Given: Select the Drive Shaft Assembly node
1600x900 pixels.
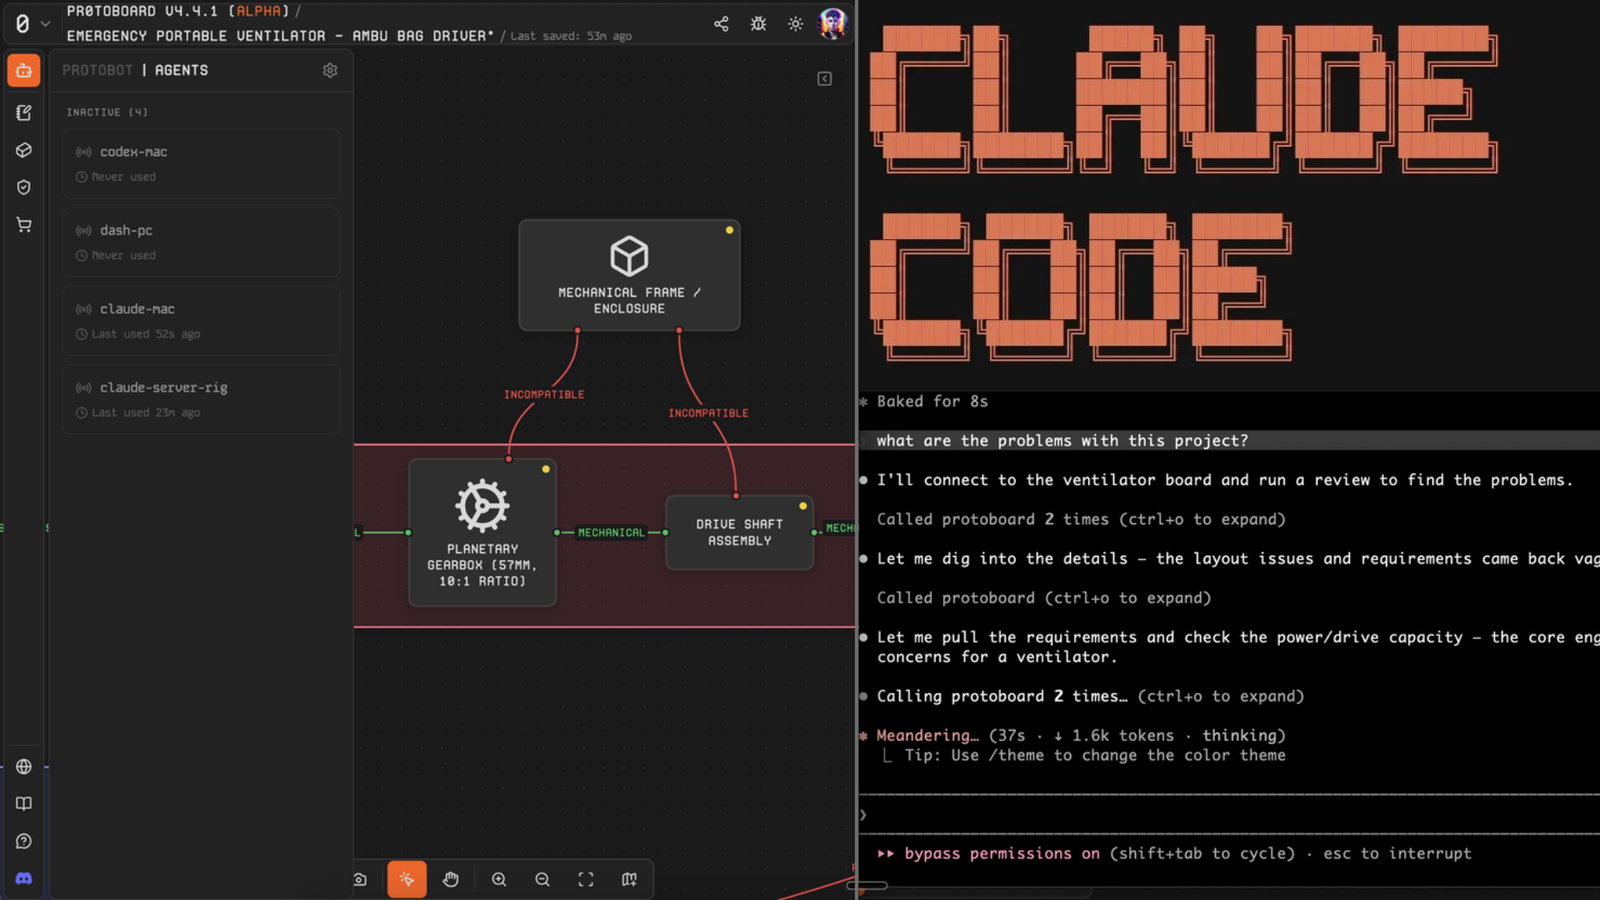Looking at the screenshot, I should 739,532.
